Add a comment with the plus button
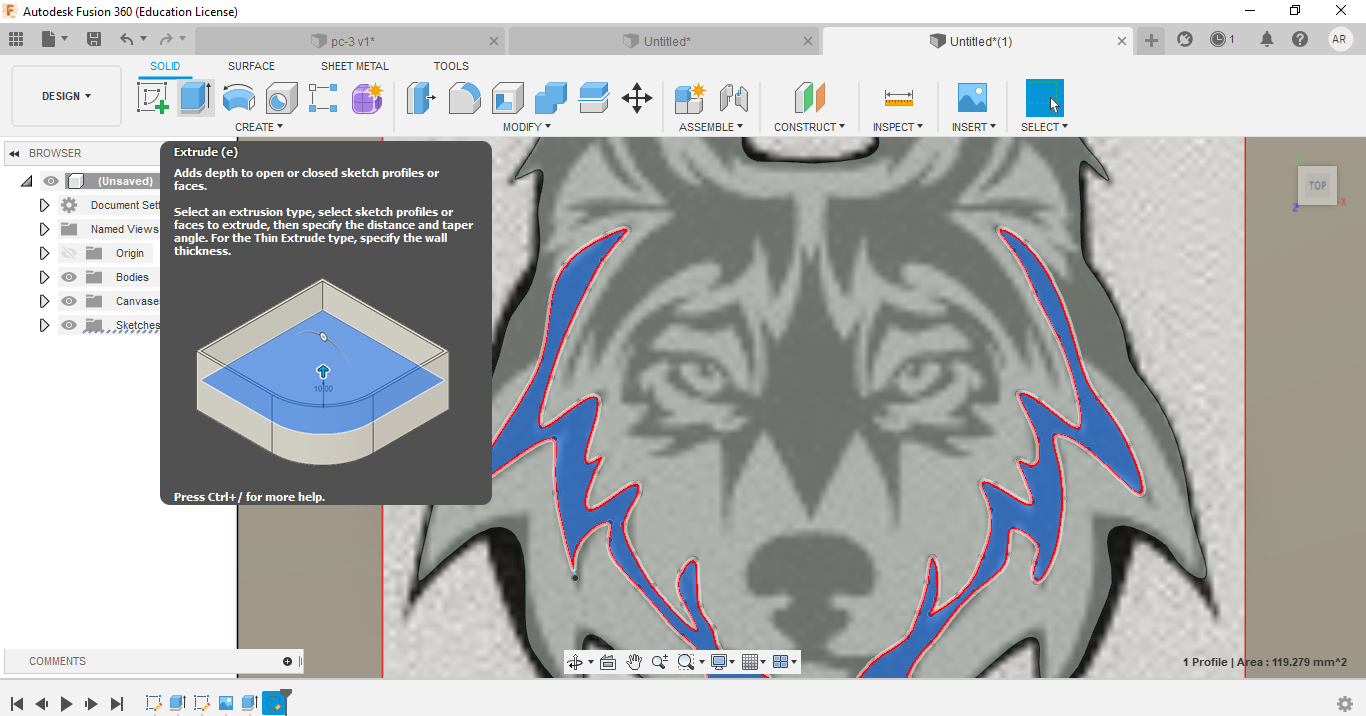This screenshot has height=716, width=1366. 287,661
